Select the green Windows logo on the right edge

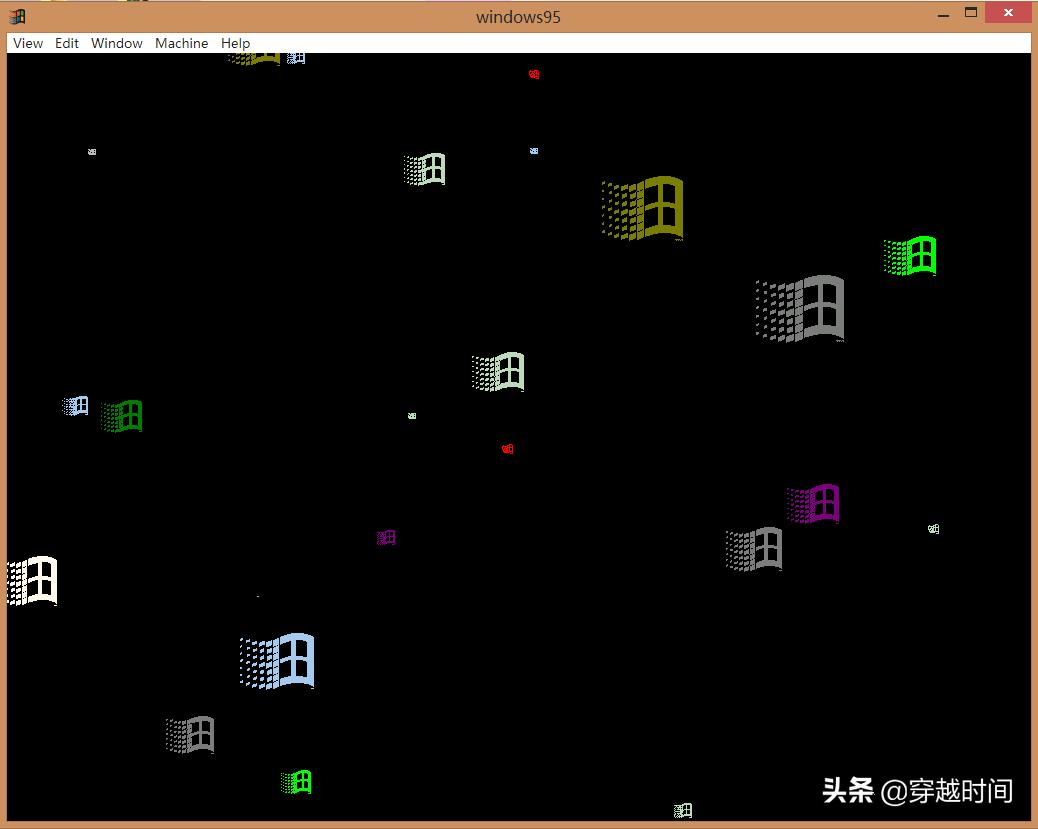click(x=909, y=255)
